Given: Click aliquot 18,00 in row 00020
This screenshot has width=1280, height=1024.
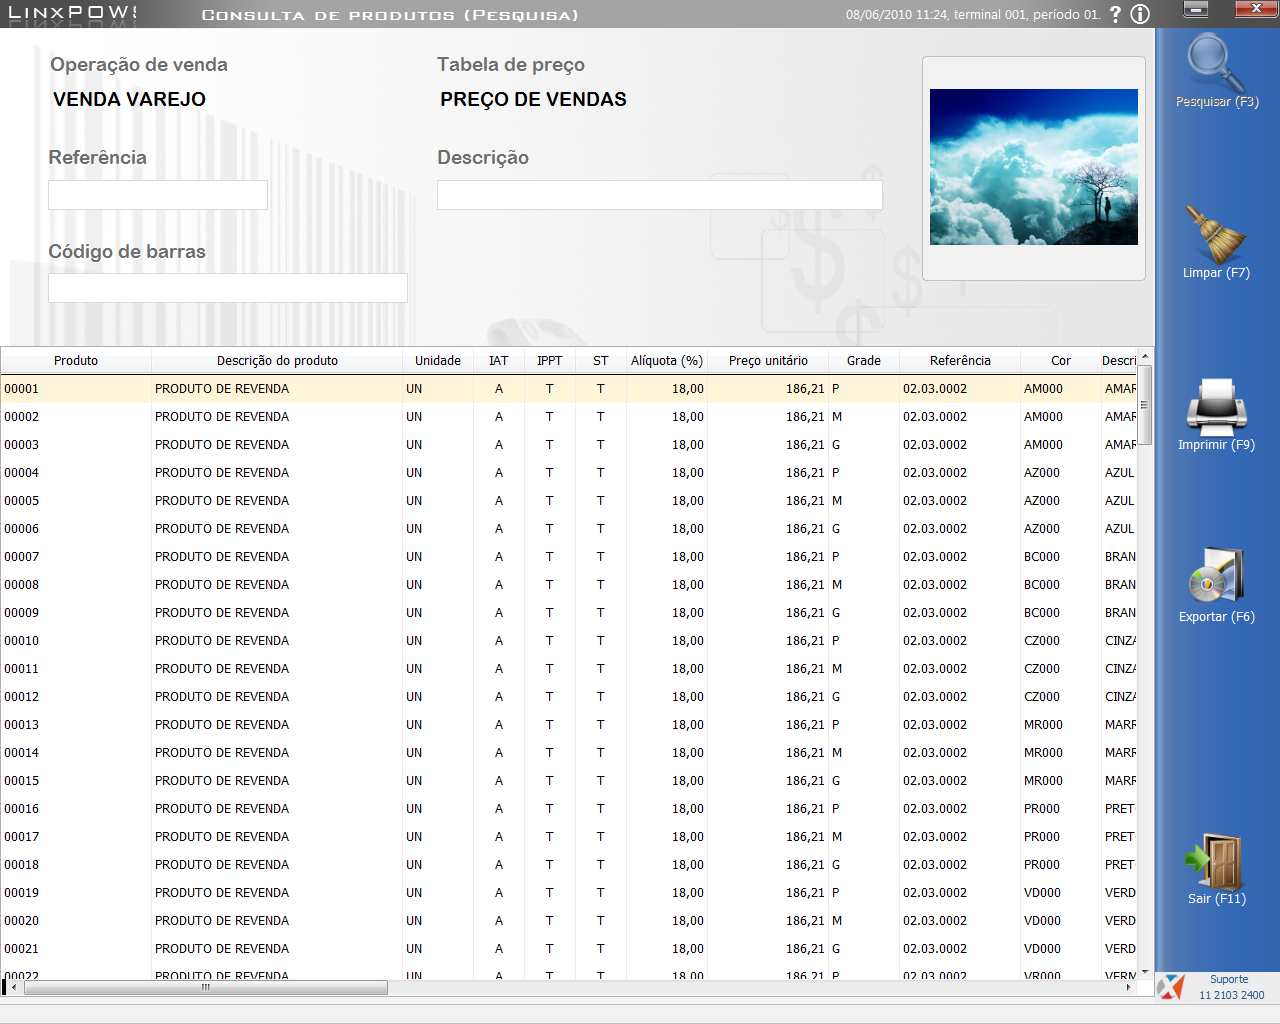Looking at the screenshot, I should coord(688,921).
